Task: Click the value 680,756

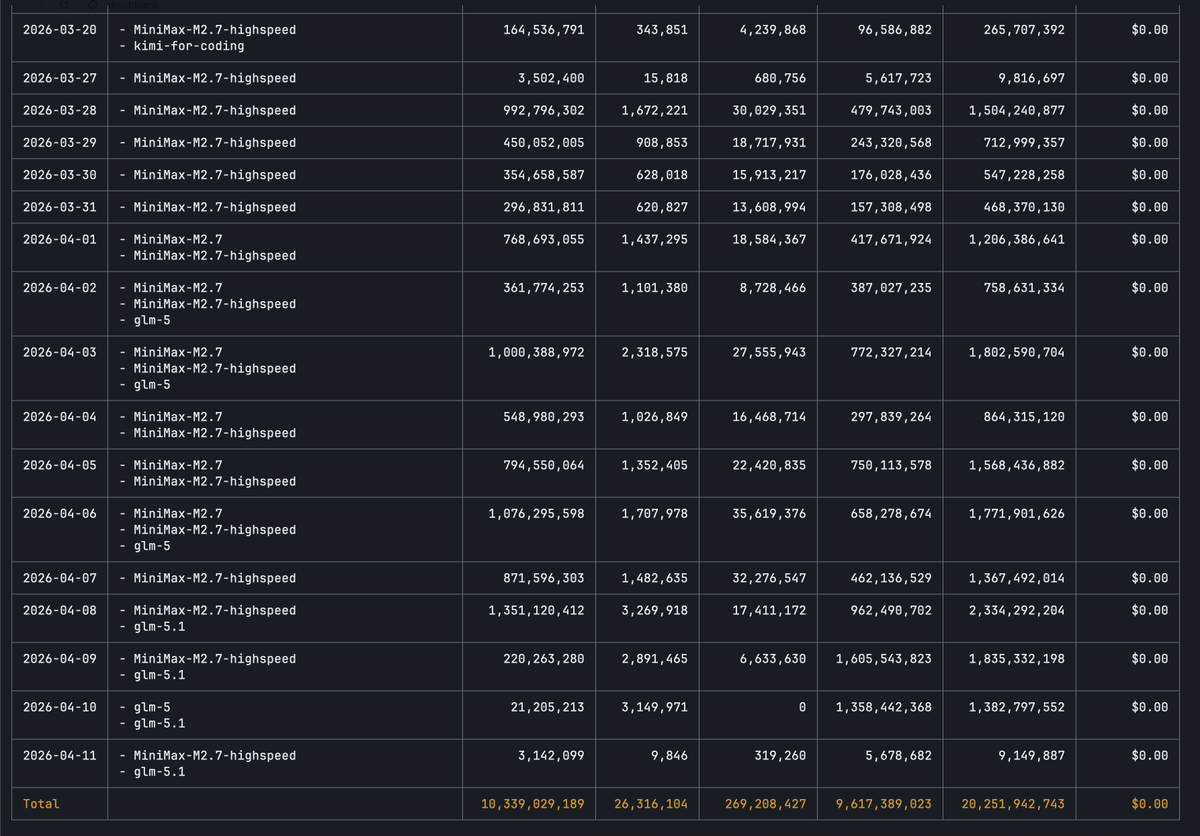Action: [x=780, y=78]
